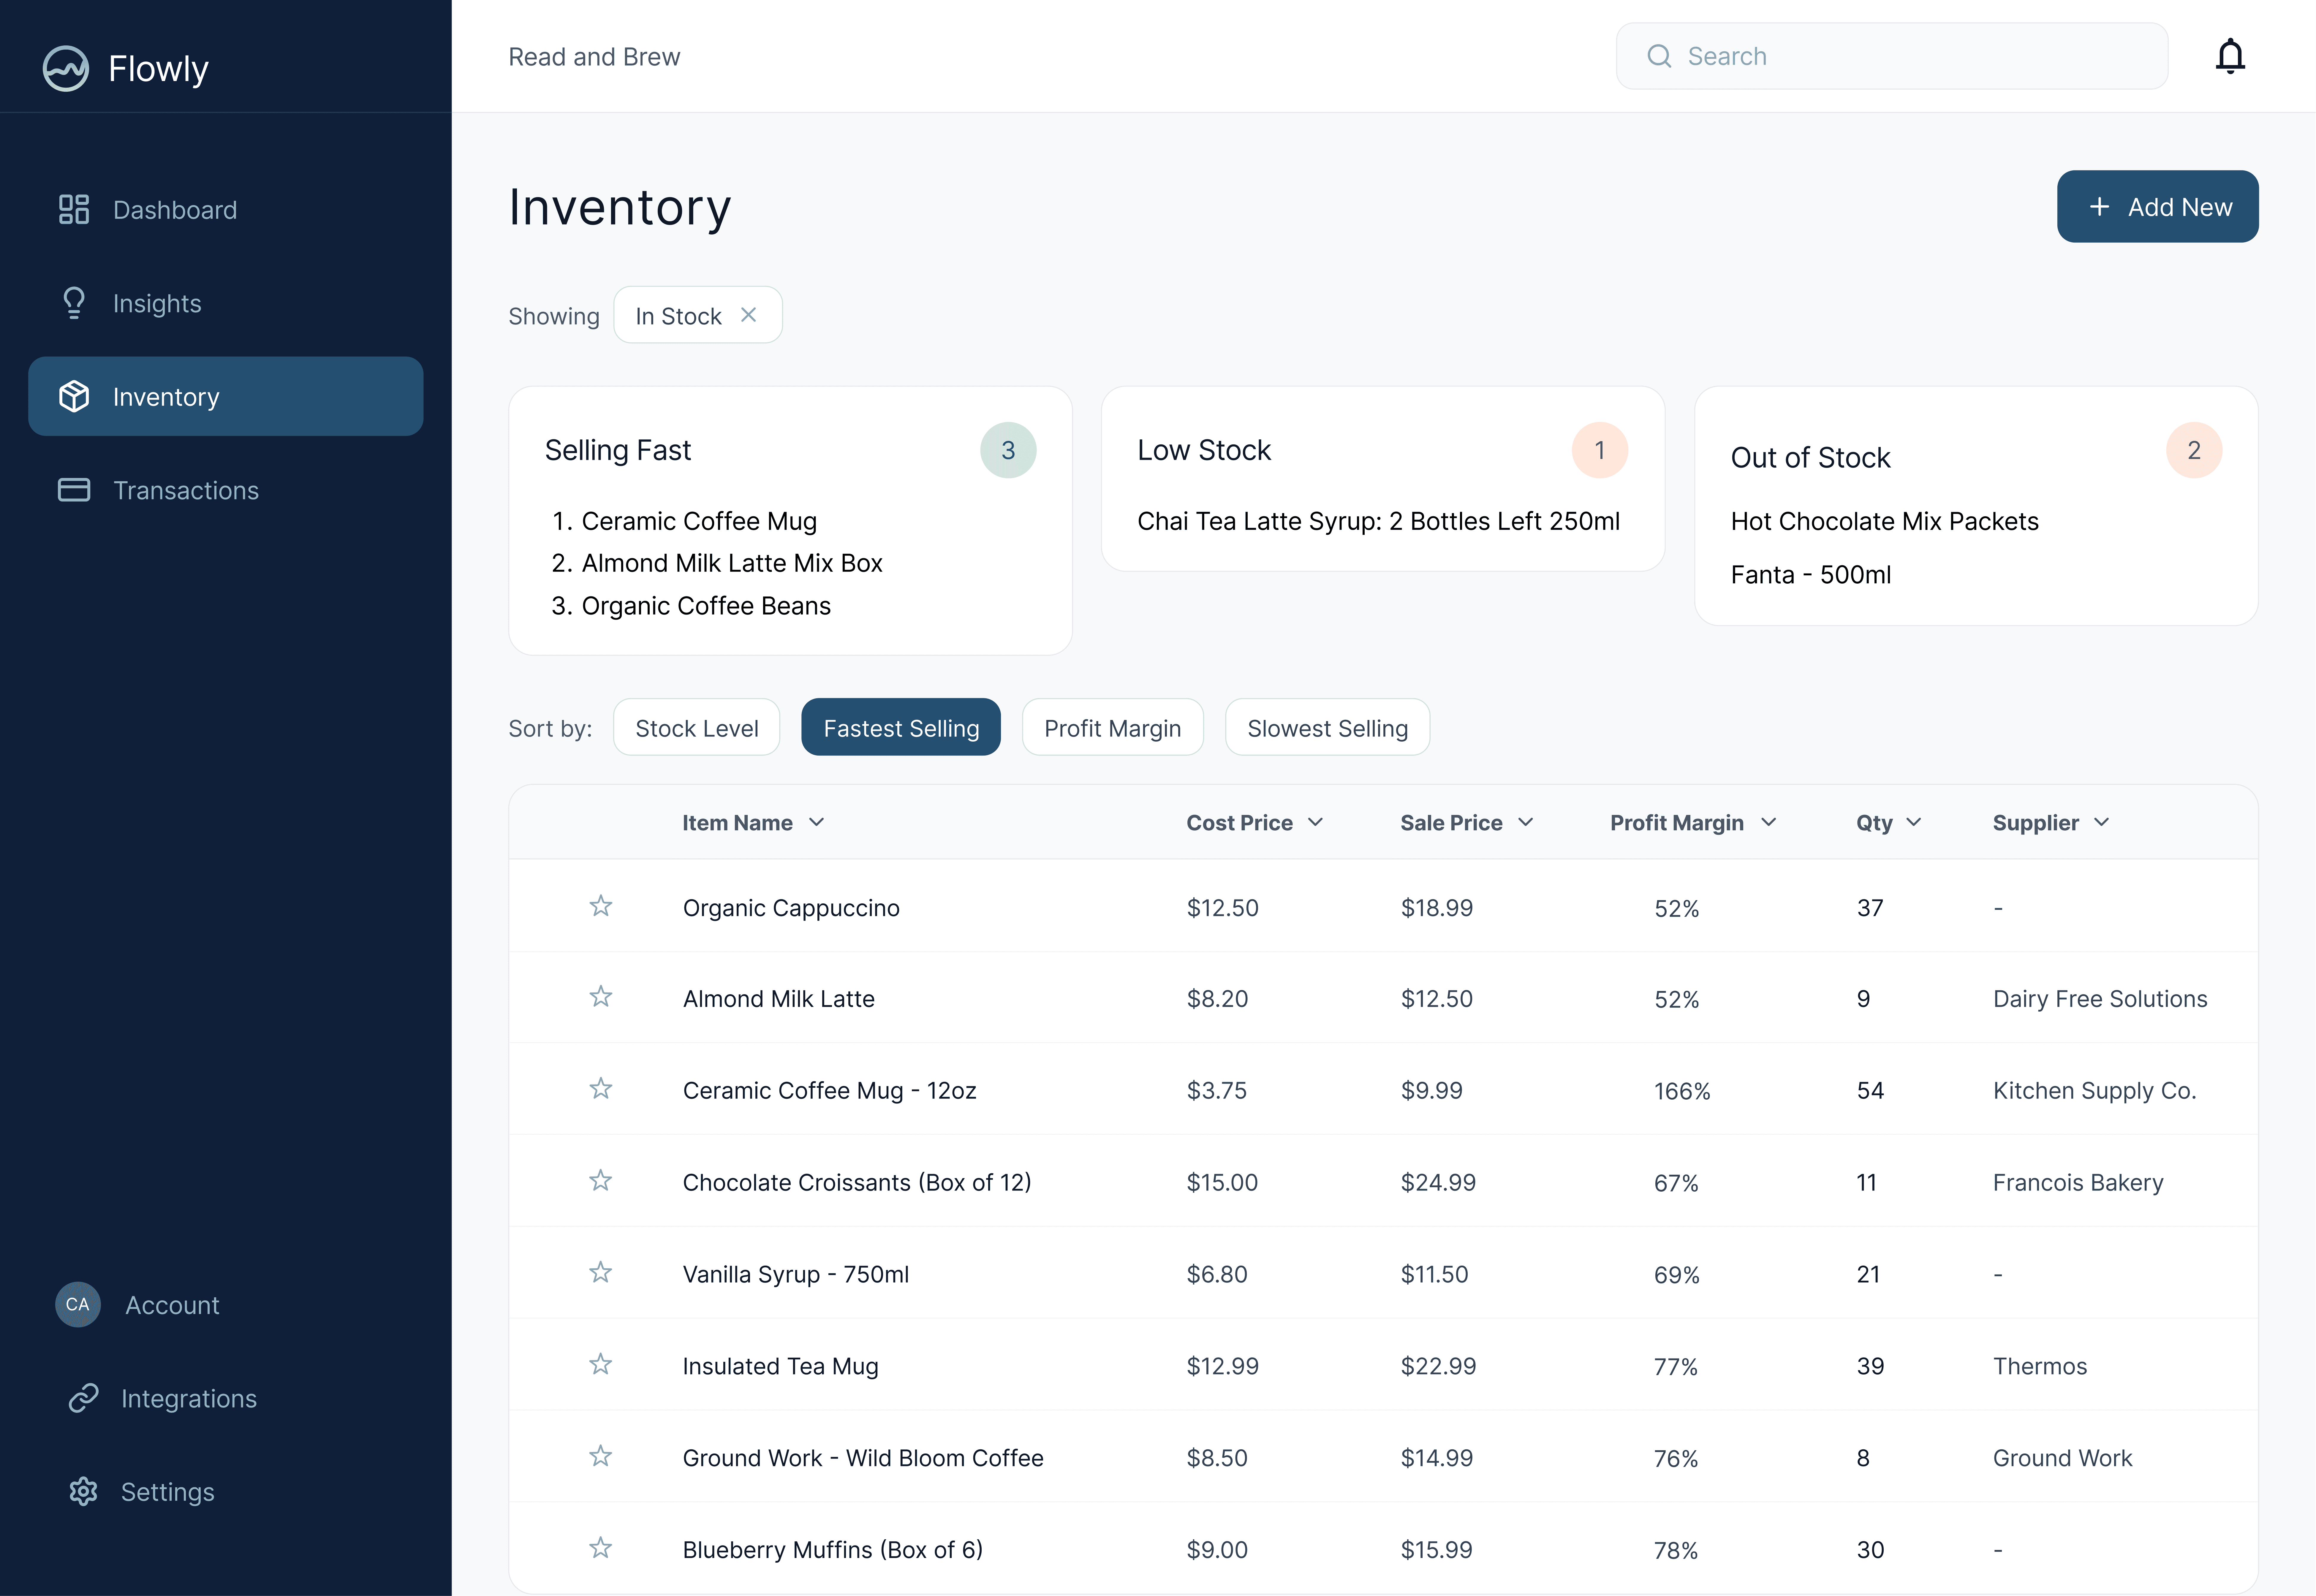Click the Insights lightbulb icon
2316x1596 pixels.
(x=74, y=302)
